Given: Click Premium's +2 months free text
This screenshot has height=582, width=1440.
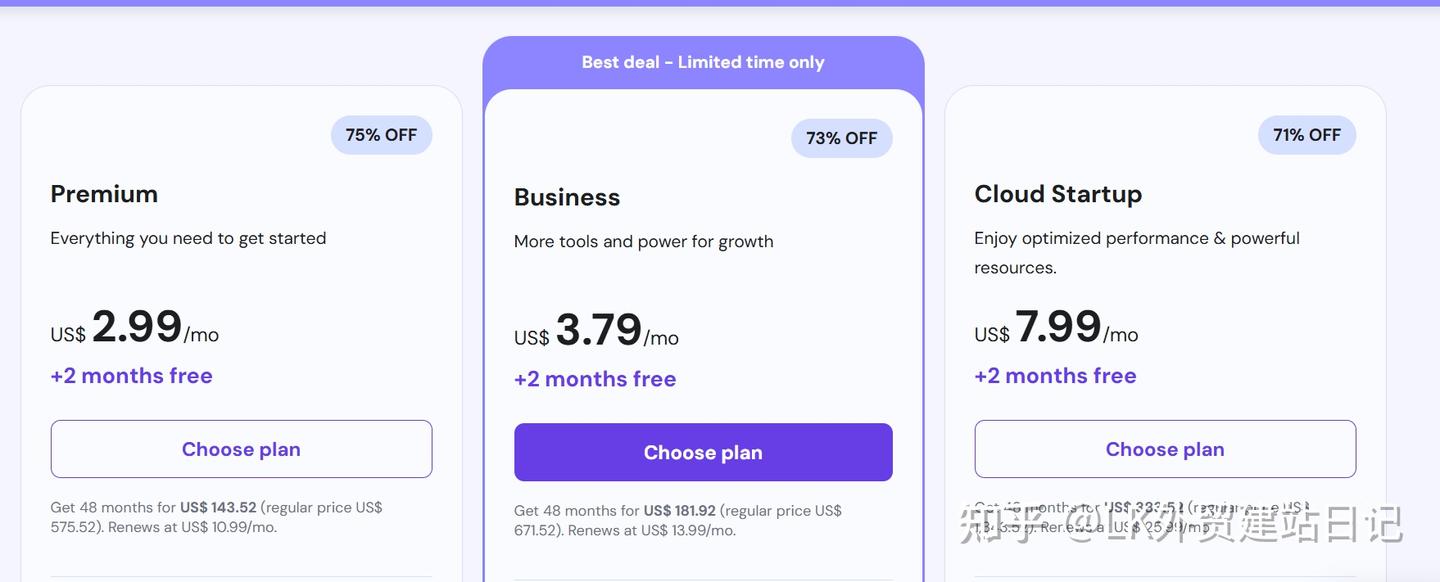Looking at the screenshot, I should (131, 376).
